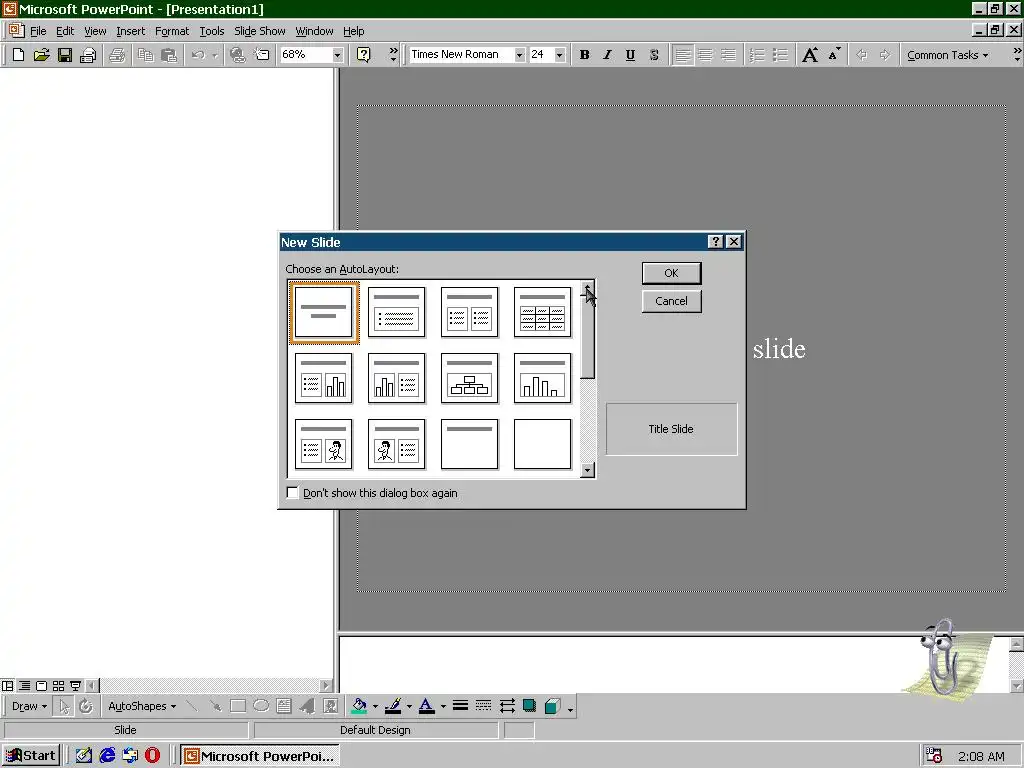
Task: Toggle numbered list formatting
Action: pyautogui.click(x=757, y=55)
